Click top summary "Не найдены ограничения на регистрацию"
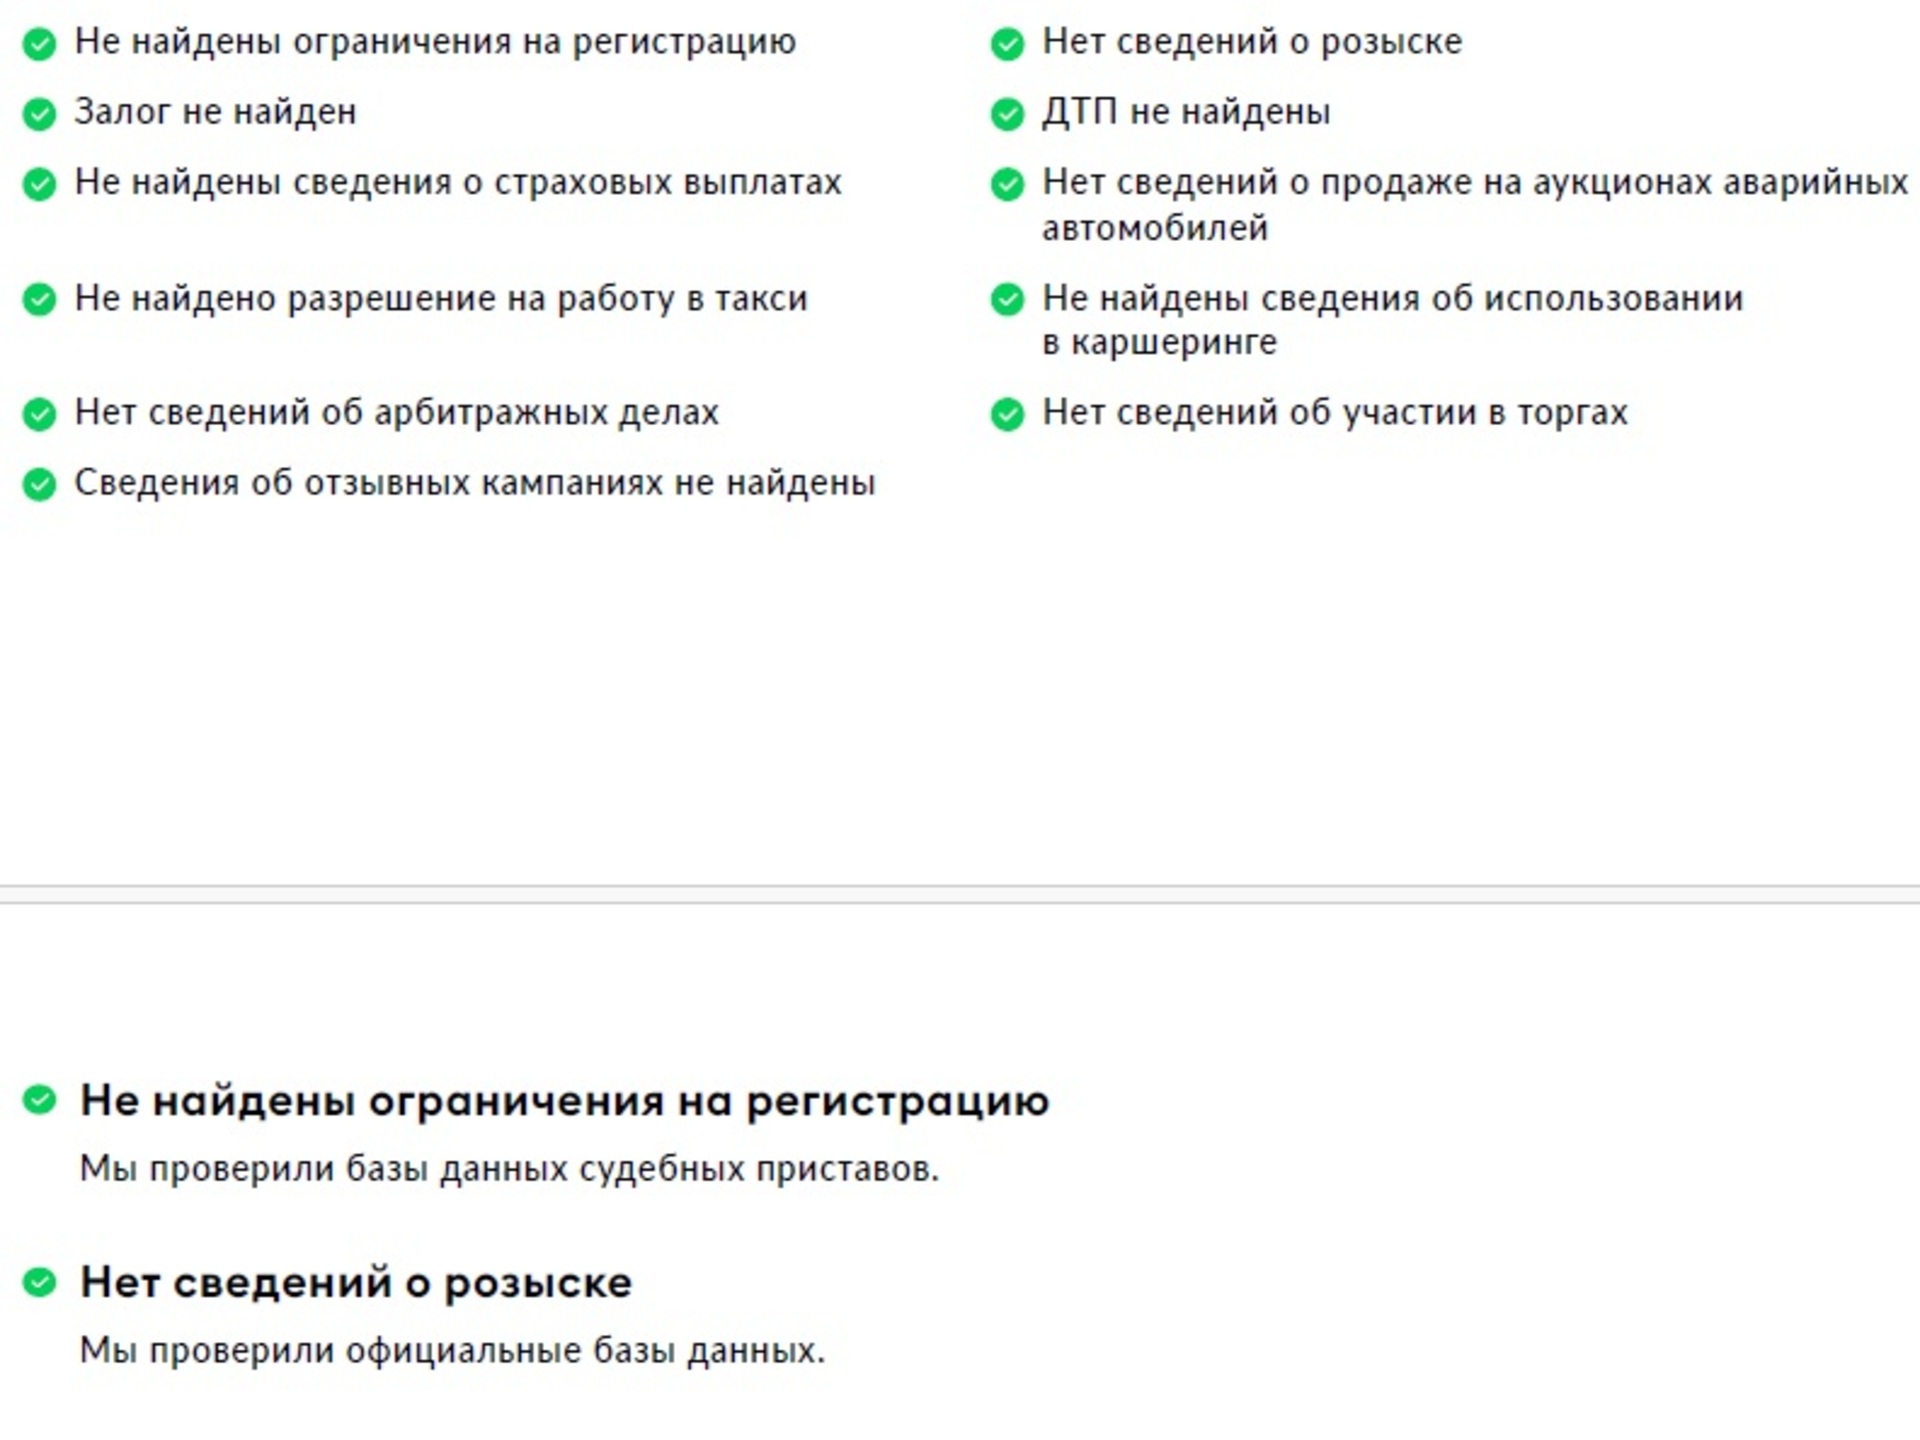 pos(435,42)
